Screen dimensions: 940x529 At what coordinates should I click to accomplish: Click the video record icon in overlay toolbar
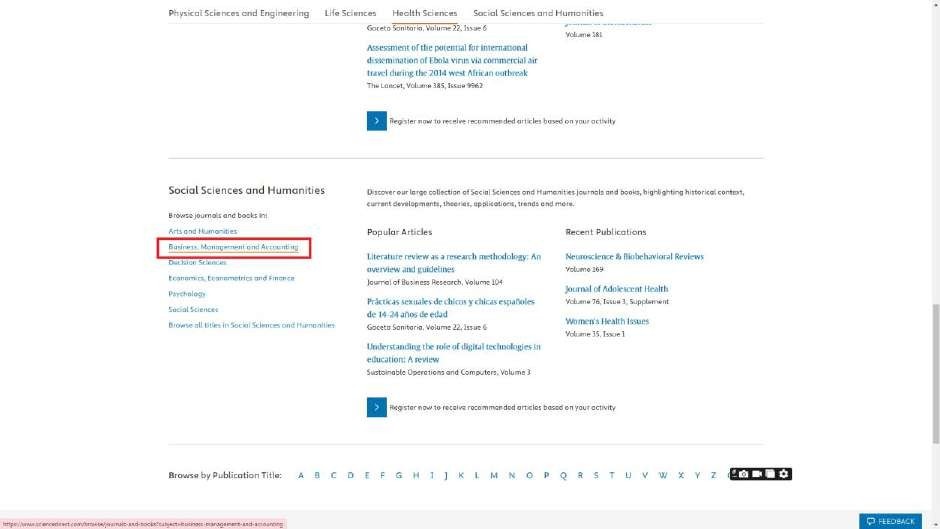[757, 473]
